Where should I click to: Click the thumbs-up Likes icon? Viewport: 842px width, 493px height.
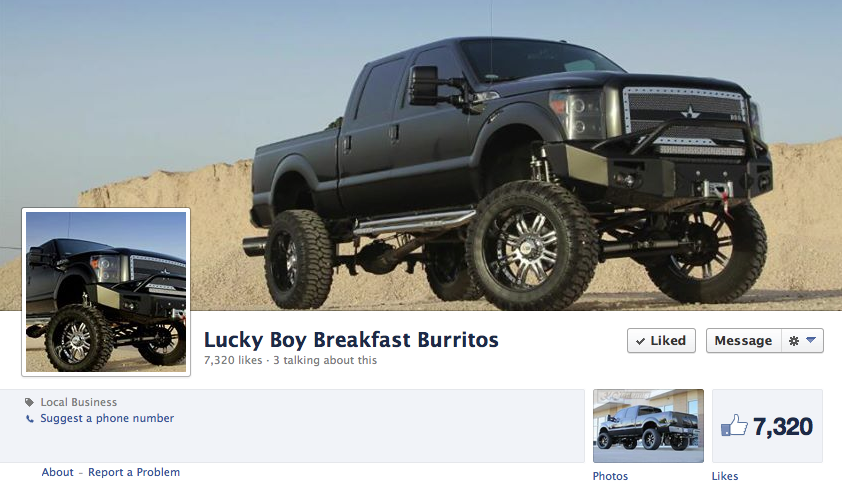[x=734, y=425]
